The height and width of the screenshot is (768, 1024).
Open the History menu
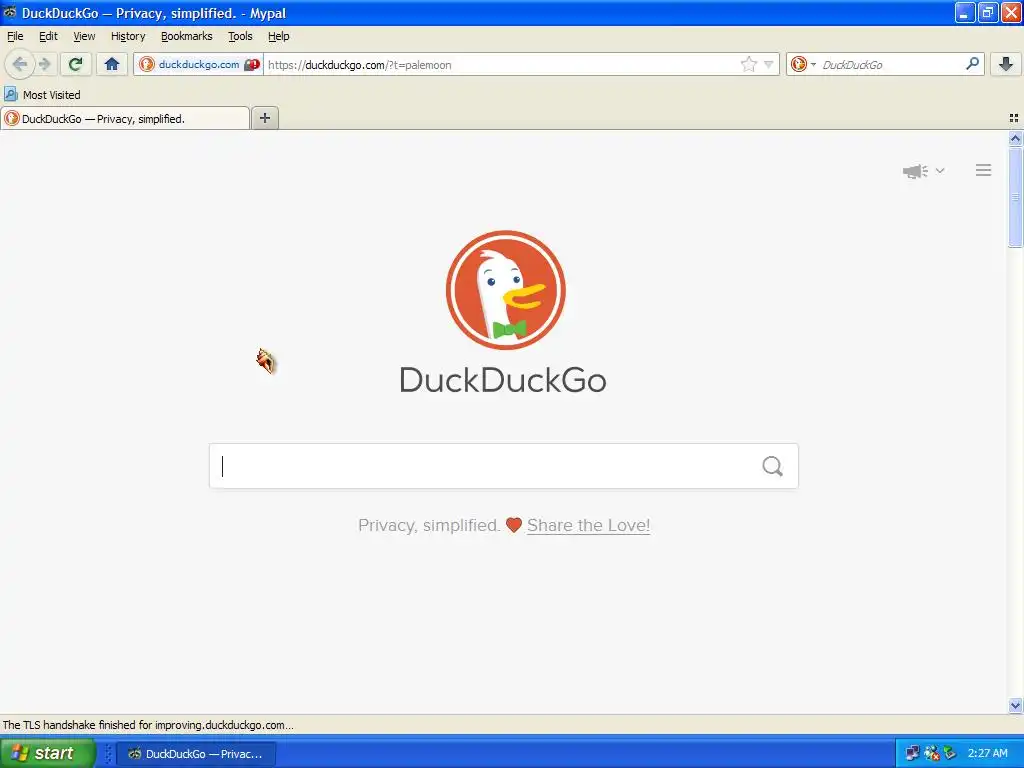(128, 36)
